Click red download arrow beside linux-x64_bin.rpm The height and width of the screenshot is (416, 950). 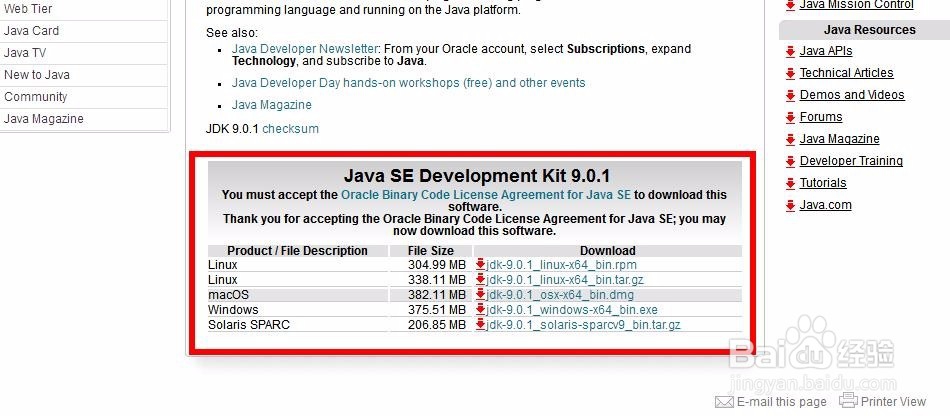[x=480, y=264]
